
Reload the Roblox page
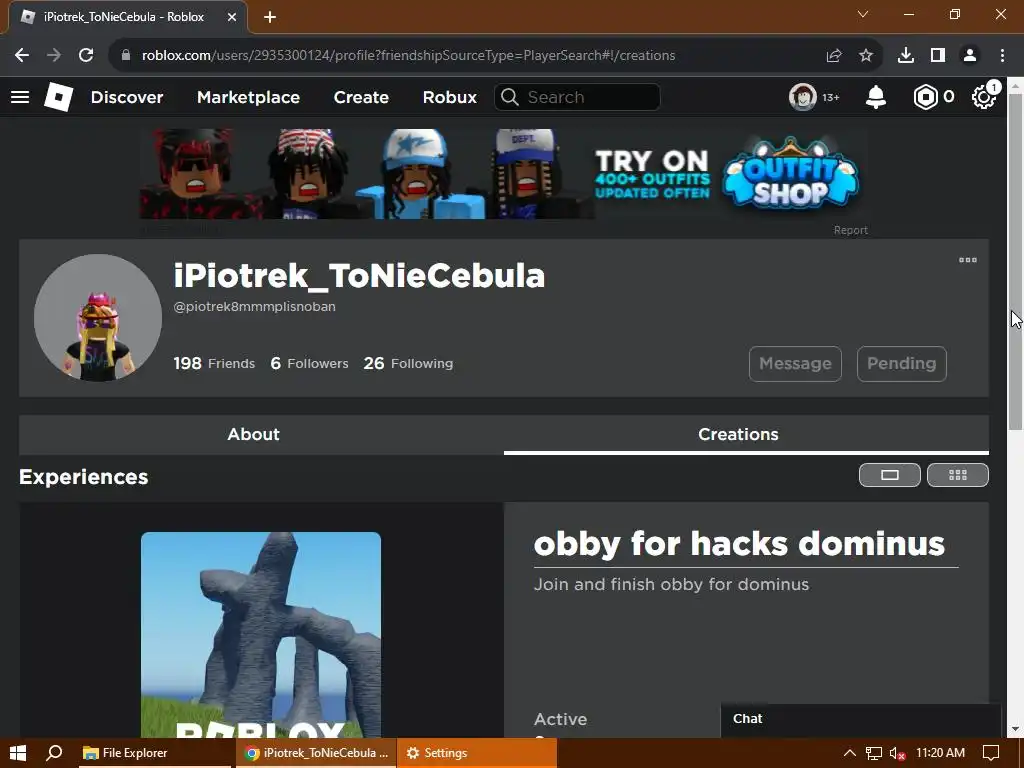[86, 56]
